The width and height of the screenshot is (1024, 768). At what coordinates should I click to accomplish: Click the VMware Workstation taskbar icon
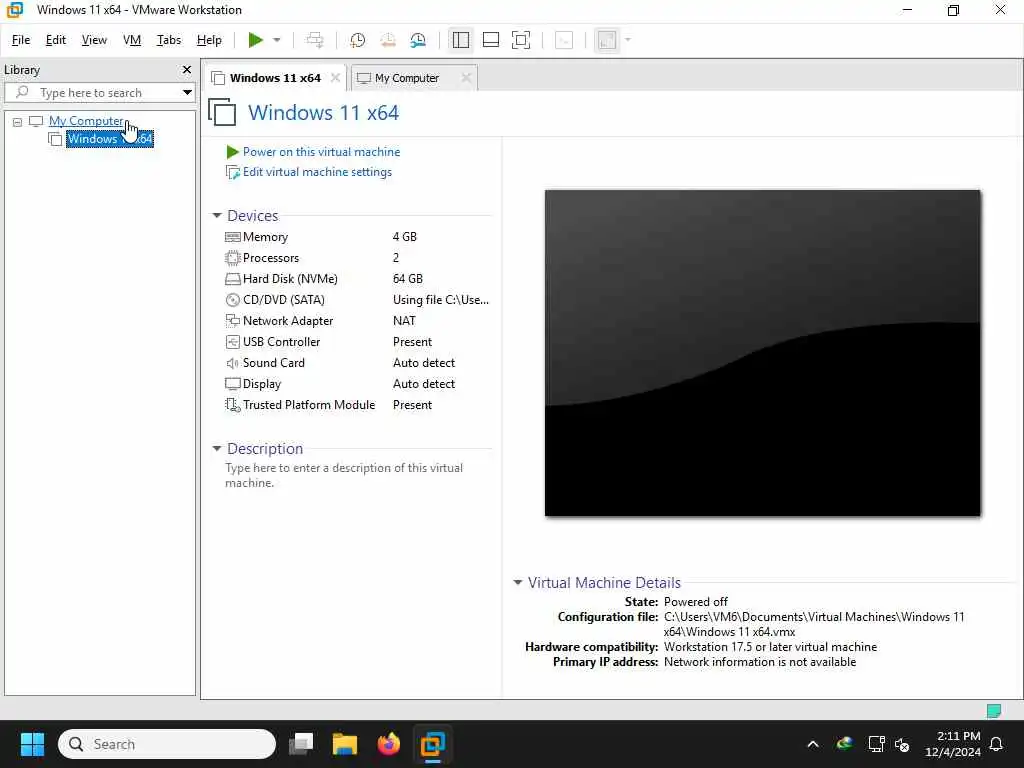click(432, 744)
